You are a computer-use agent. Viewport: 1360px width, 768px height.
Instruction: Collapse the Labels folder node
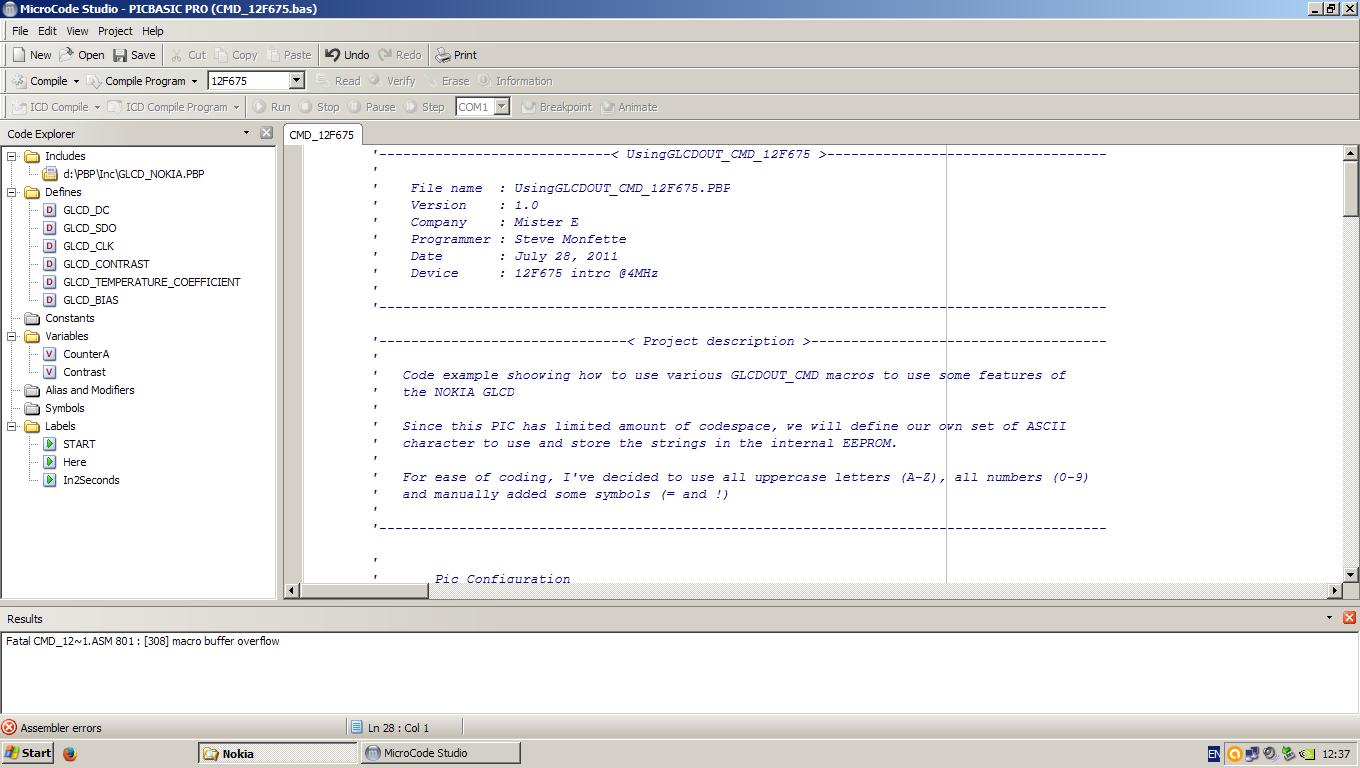click(12, 426)
